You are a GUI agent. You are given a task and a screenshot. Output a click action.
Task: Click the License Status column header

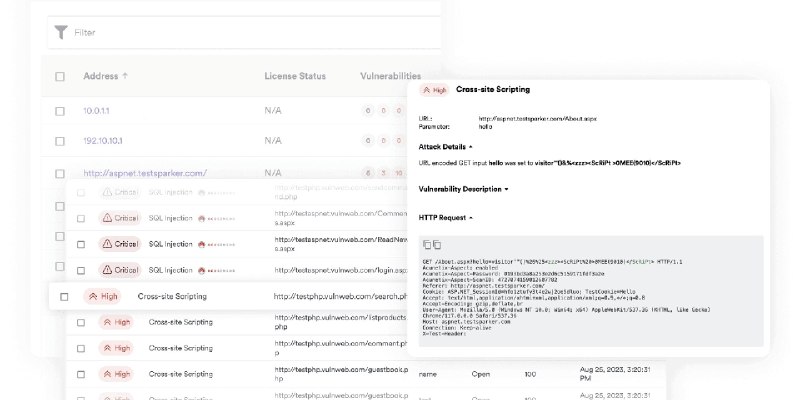point(295,76)
